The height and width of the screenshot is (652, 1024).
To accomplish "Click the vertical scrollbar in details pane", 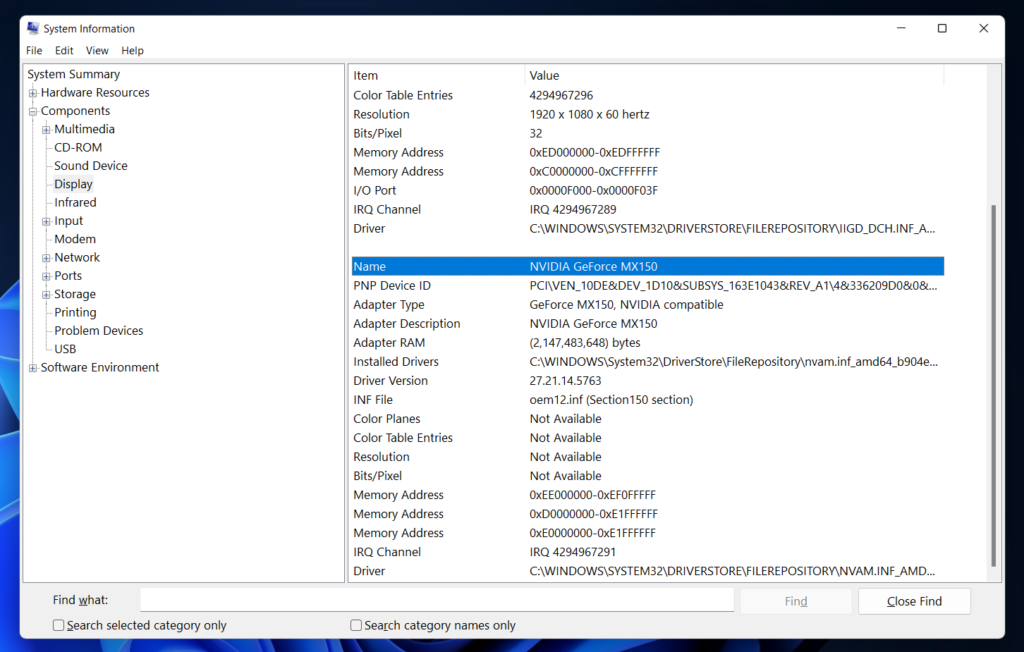I will pos(993,380).
